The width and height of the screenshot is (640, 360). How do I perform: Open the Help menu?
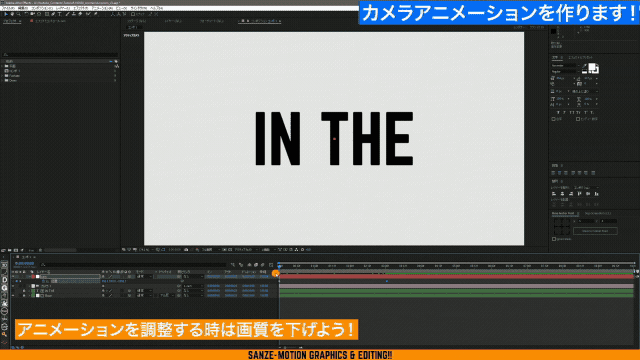pos(156,8)
